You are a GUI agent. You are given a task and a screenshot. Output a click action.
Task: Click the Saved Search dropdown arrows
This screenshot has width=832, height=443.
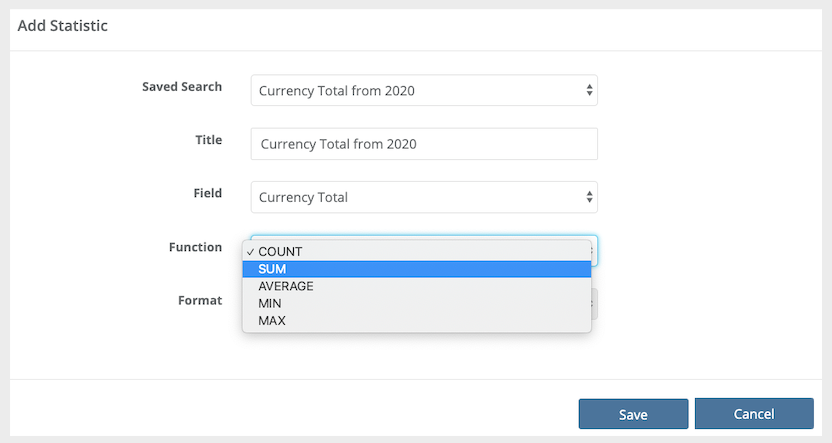[x=590, y=91]
